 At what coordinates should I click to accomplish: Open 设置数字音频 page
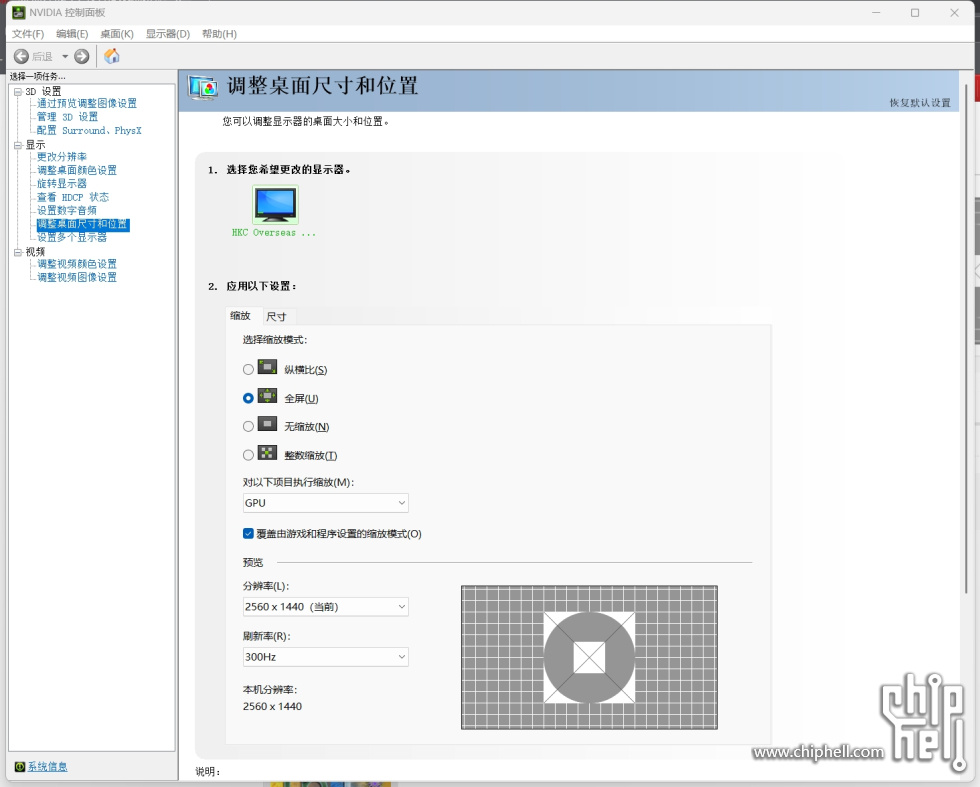[67, 210]
